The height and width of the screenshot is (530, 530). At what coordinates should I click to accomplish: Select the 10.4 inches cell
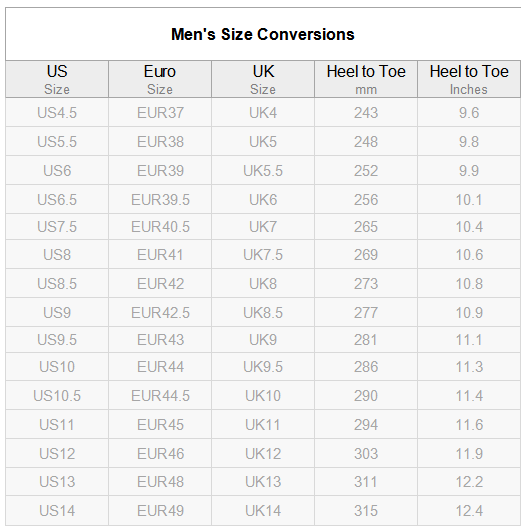point(469,227)
